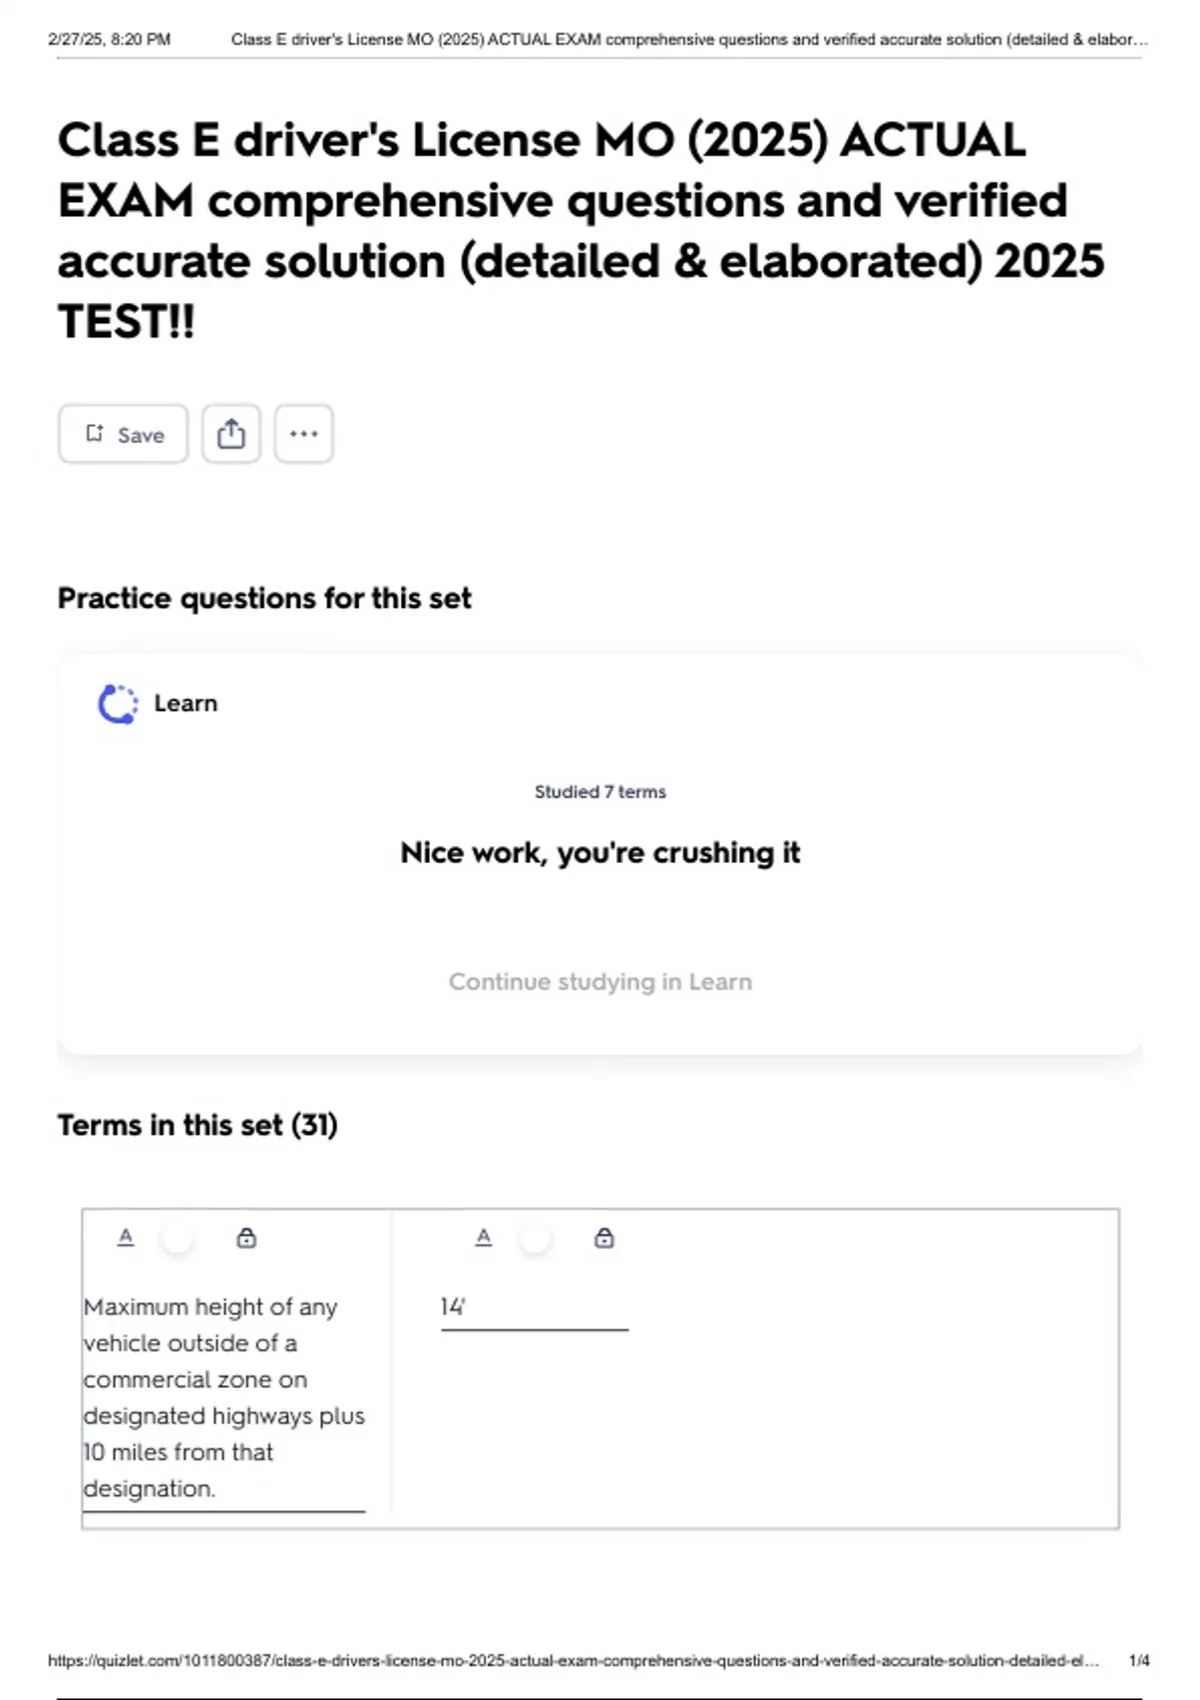The height and width of the screenshot is (1700, 1200).
Task: Click the Save button for this set
Action: (x=123, y=434)
